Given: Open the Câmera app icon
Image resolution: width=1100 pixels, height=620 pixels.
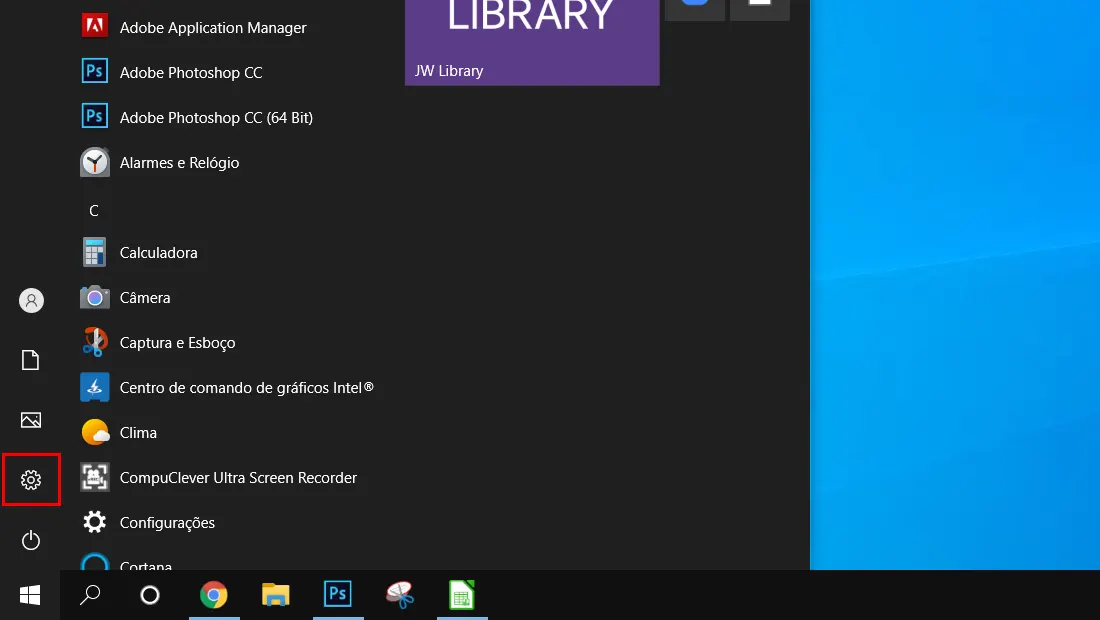Looking at the screenshot, I should click(x=95, y=297).
